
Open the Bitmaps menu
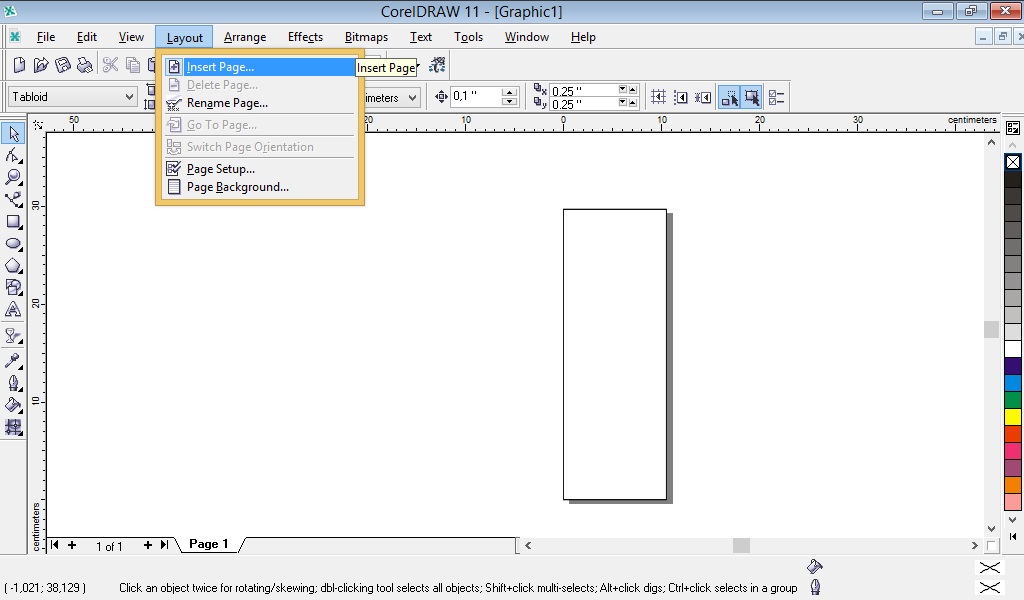[x=366, y=37]
